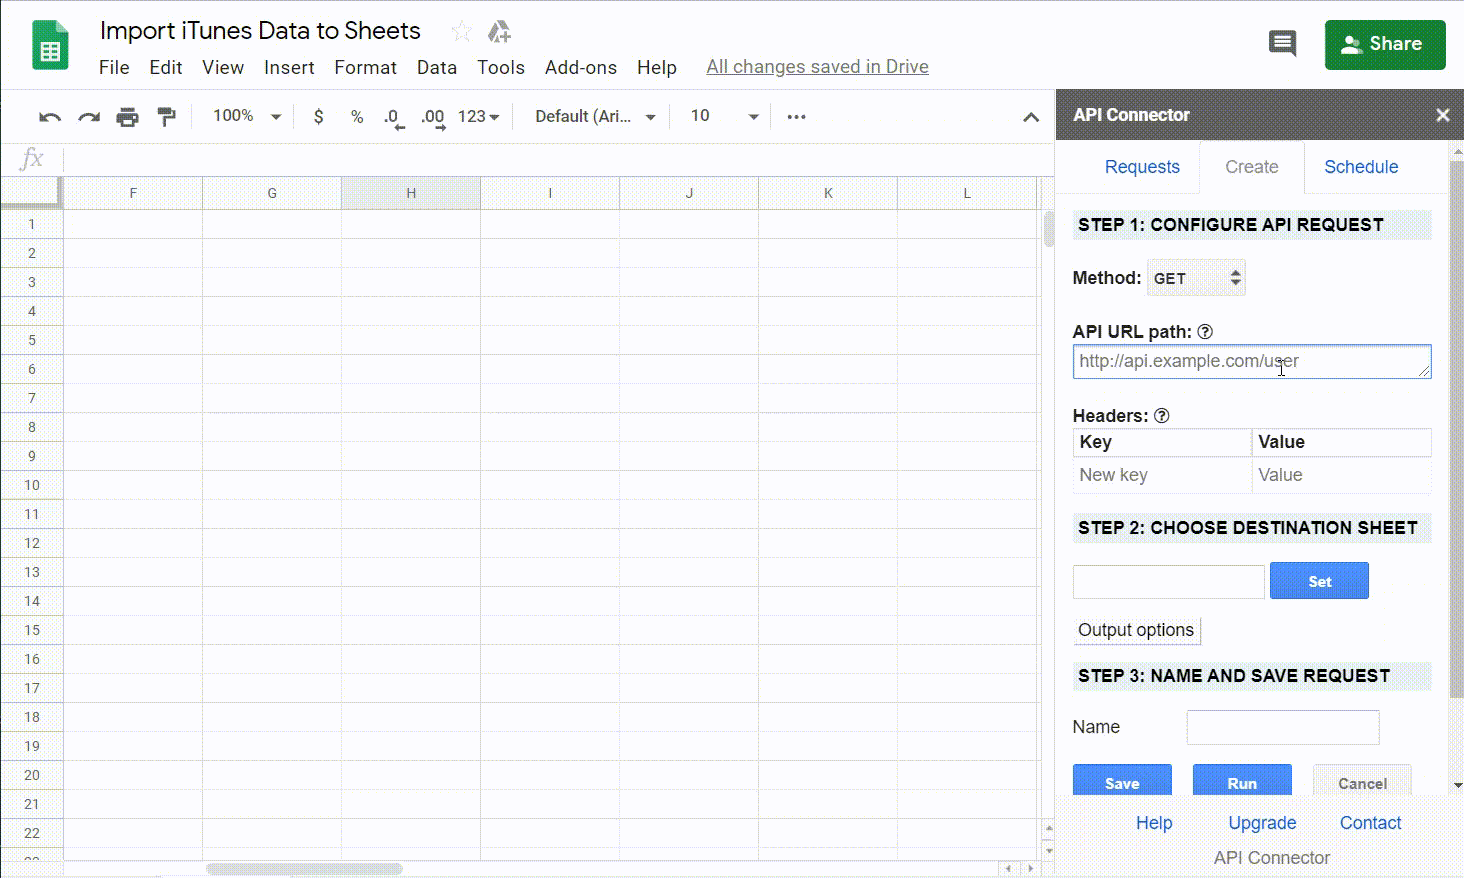Undo the last action
This screenshot has height=878, width=1464.
click(47, 116)
